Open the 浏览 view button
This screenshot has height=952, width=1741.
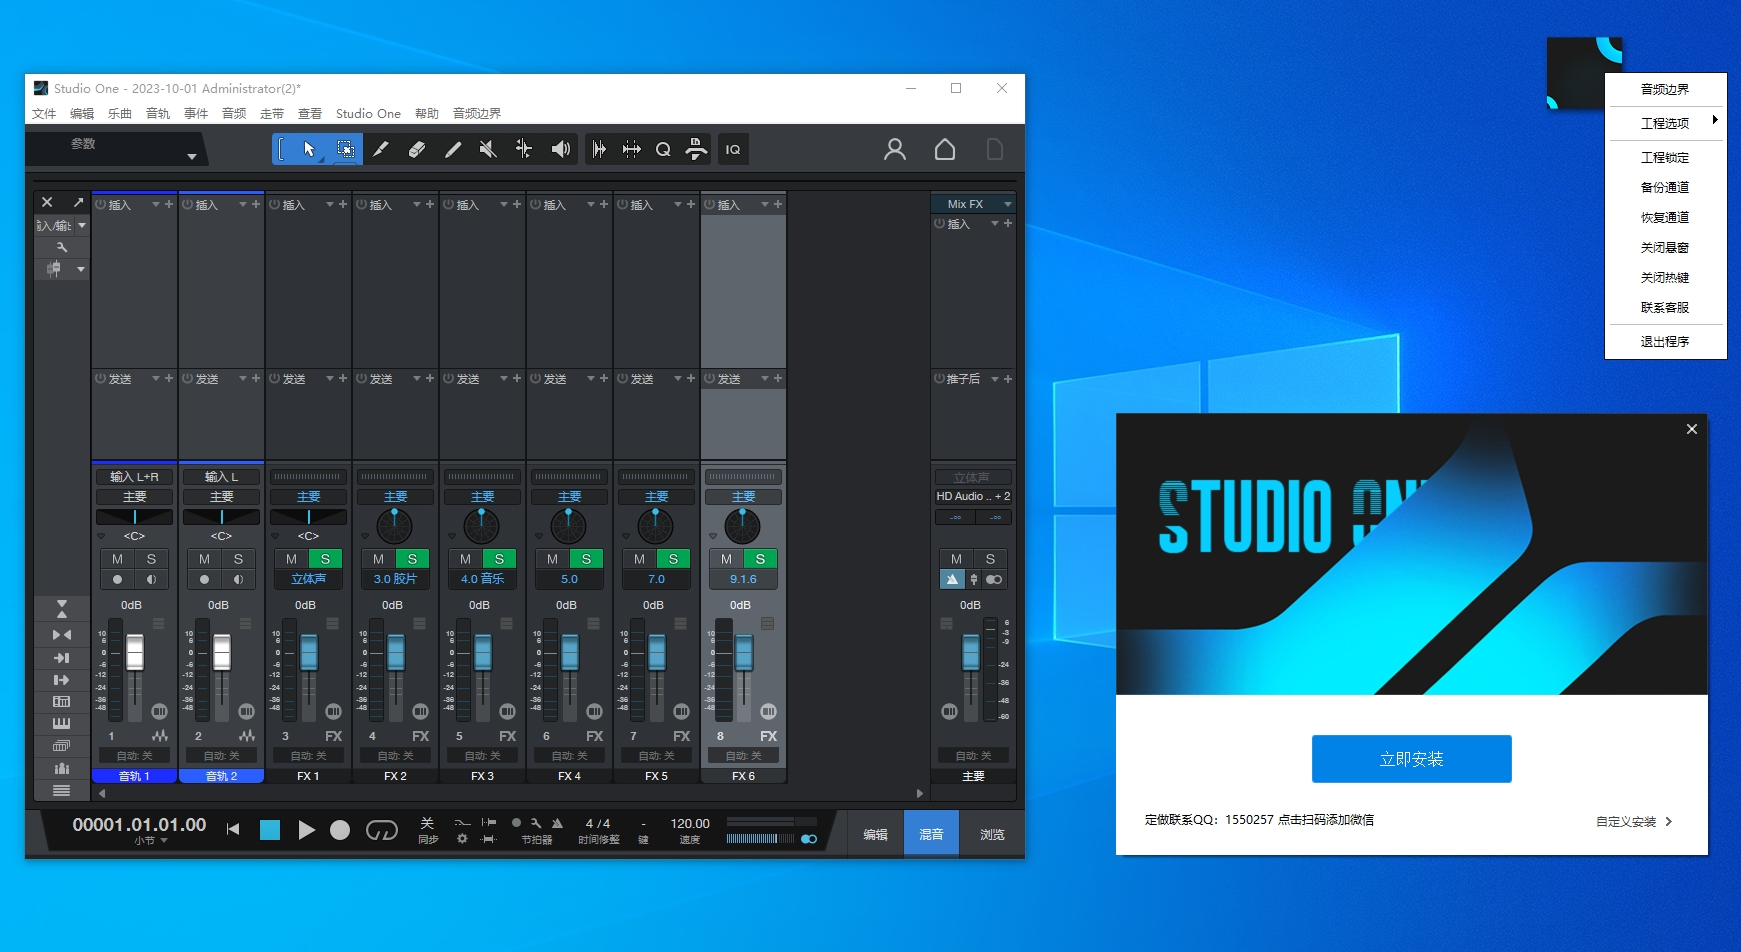coord(992,834)
